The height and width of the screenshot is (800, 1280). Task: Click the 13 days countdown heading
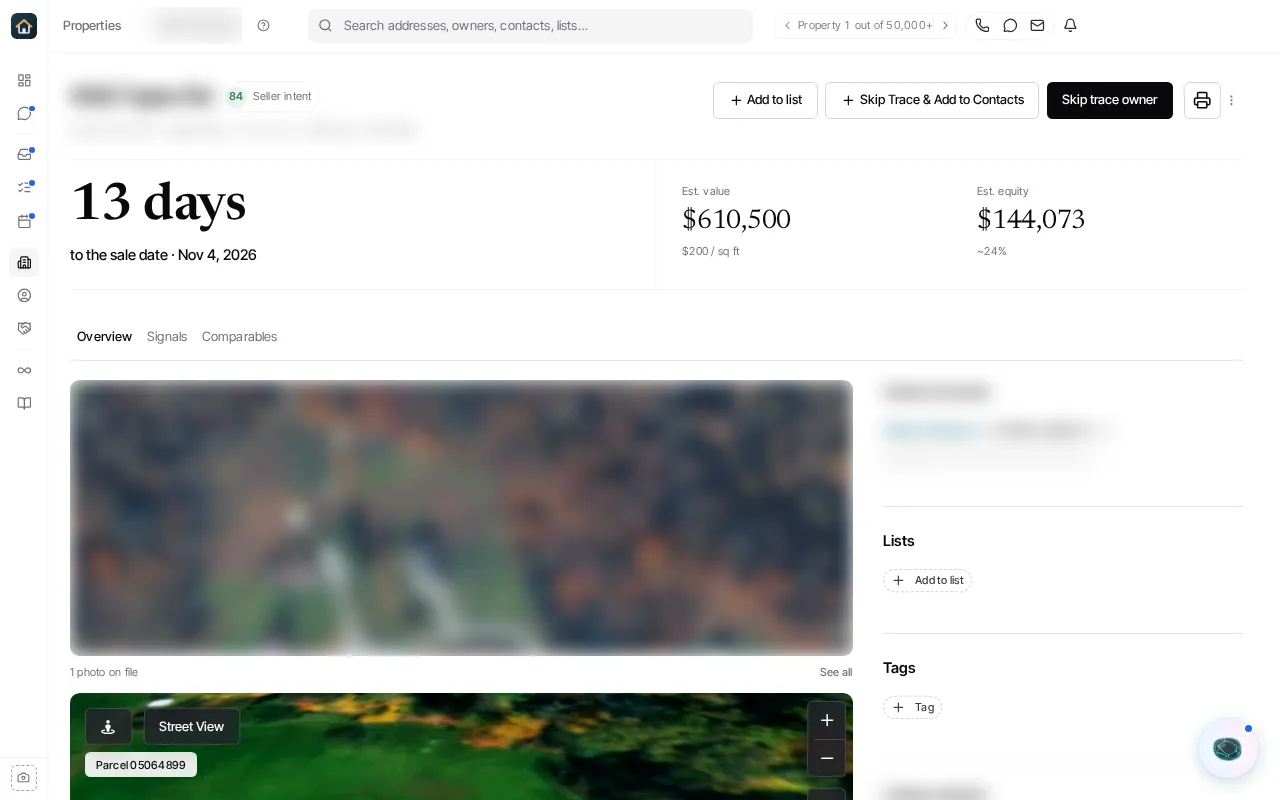158,204
